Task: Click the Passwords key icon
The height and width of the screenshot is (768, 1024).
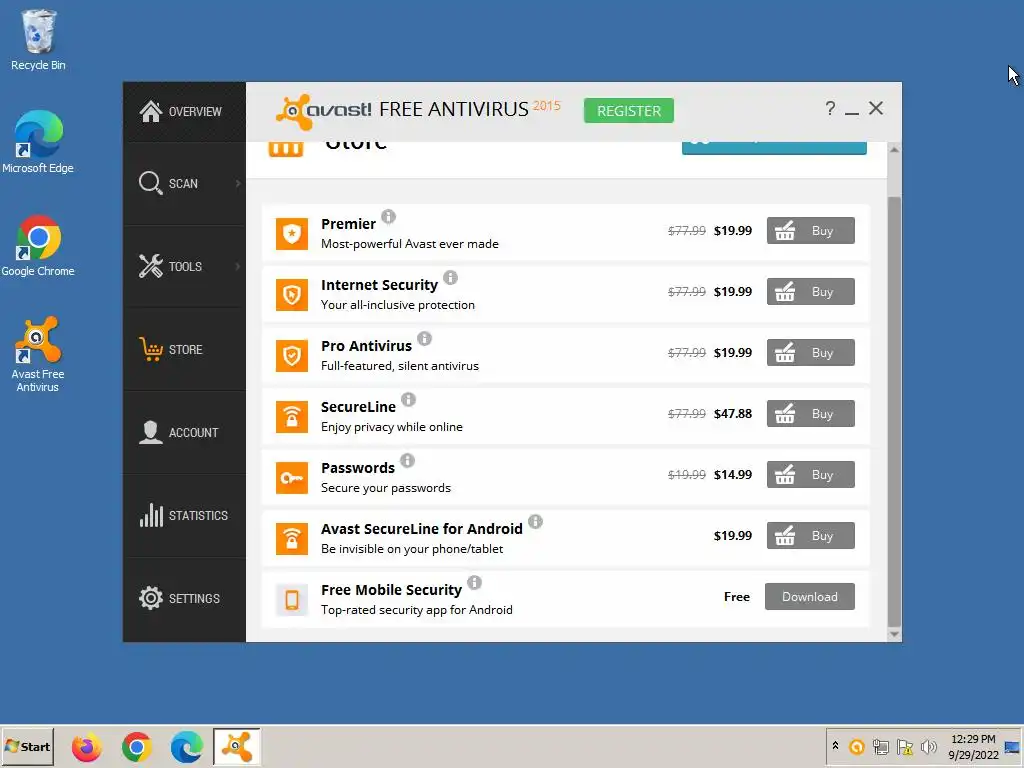Action: 291,478
